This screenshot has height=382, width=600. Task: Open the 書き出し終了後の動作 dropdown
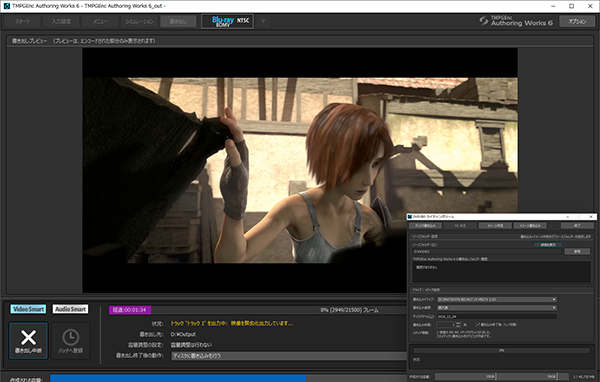point(289,356)
